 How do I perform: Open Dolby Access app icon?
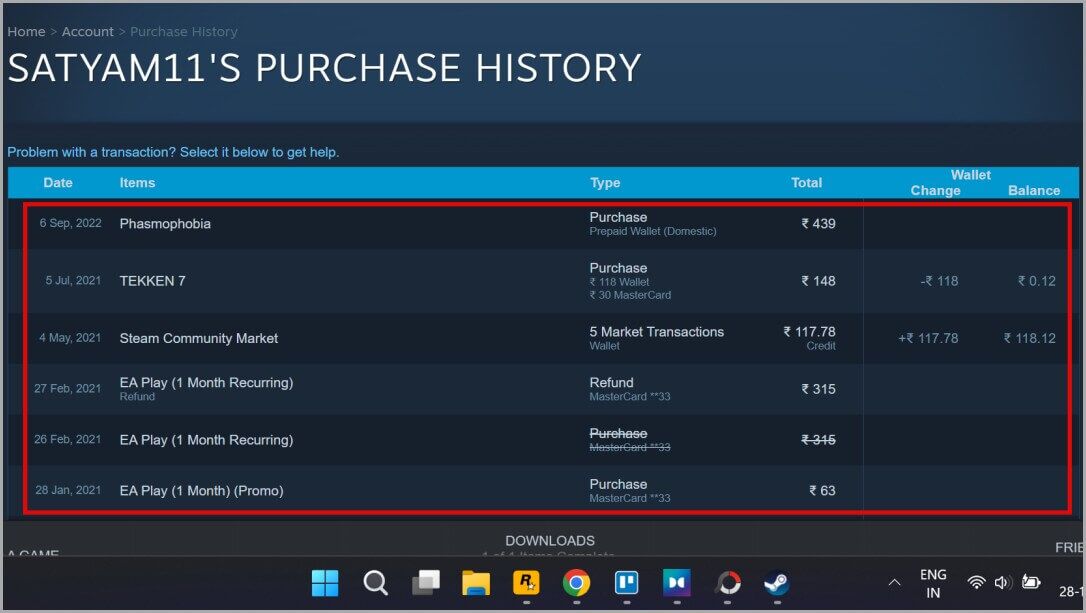click(677, 583)
